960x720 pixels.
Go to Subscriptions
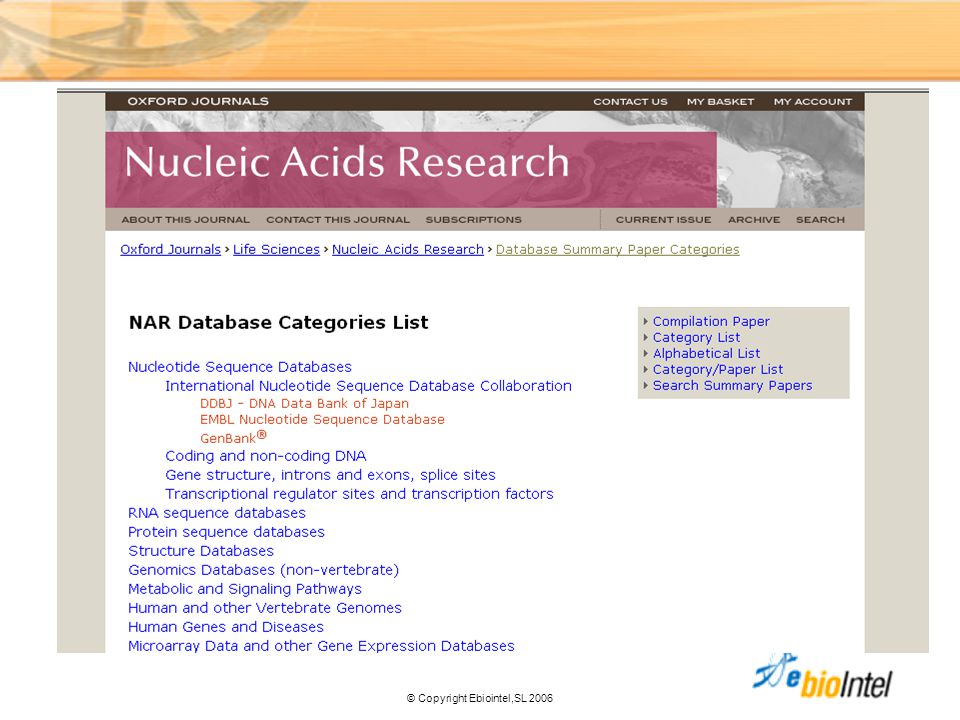pyautogui.click(x=473, y=220)
